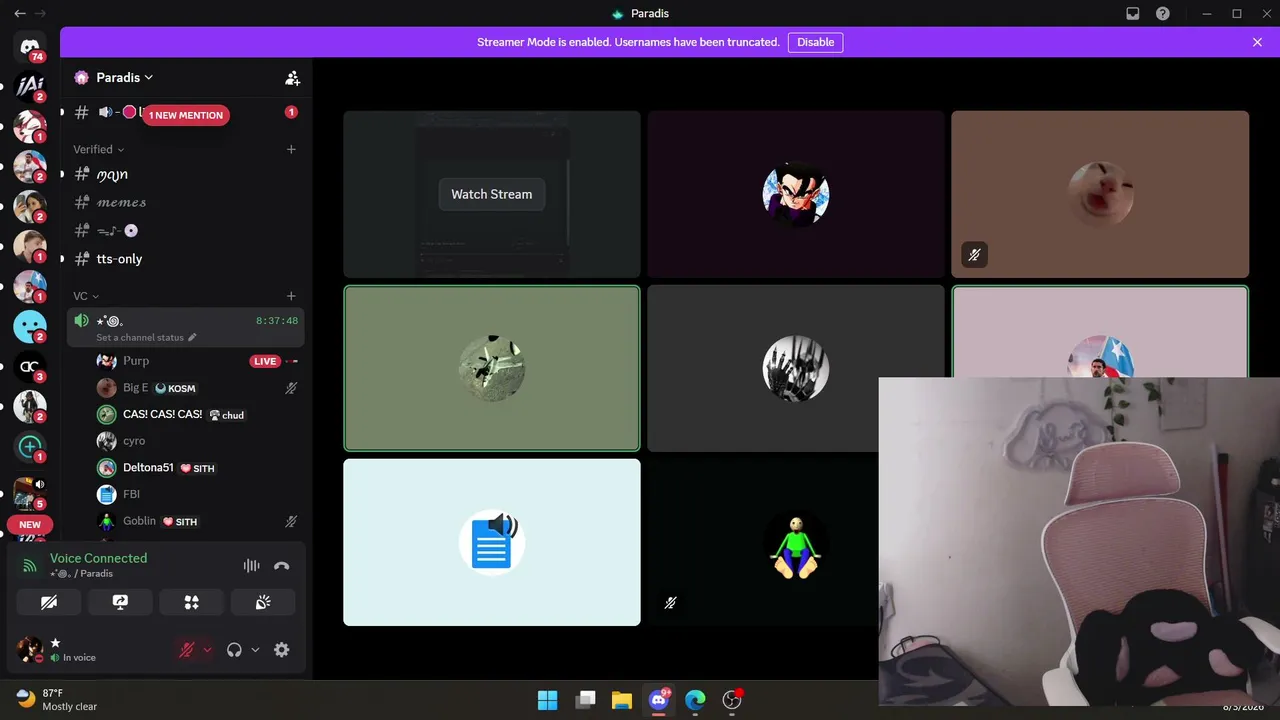Jump to the 1 New Mention
Image resolution: width=1280 pixels, height=720 pixels.
186,115
